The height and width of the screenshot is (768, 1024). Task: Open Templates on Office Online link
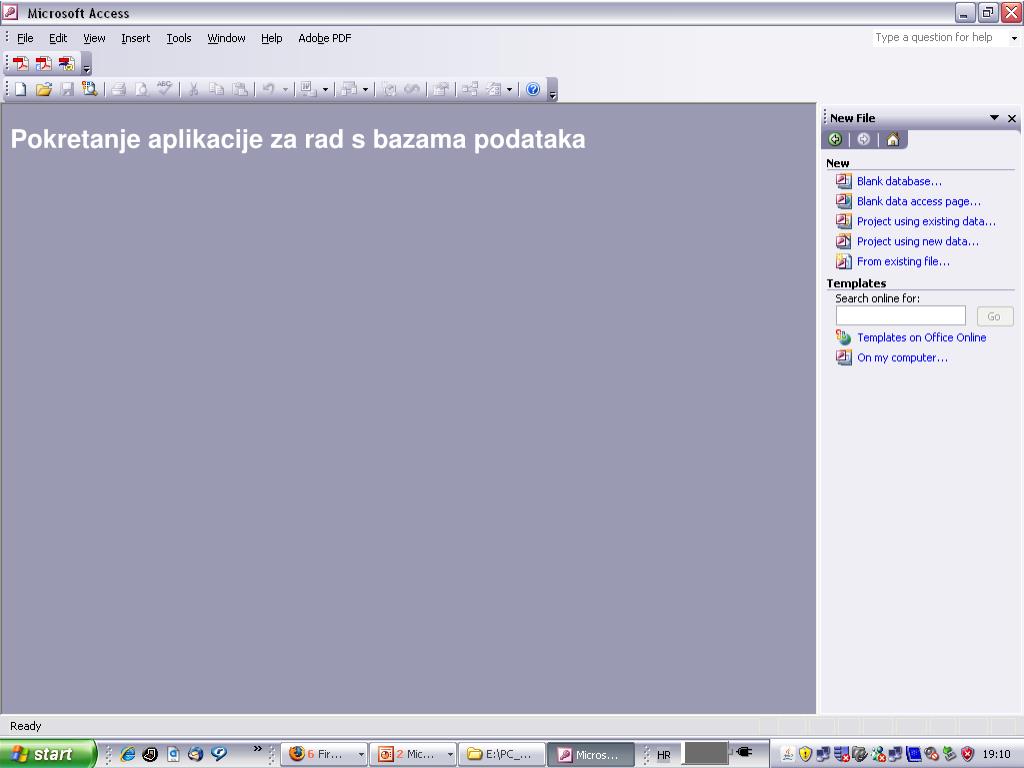click(x=921, y=338)
